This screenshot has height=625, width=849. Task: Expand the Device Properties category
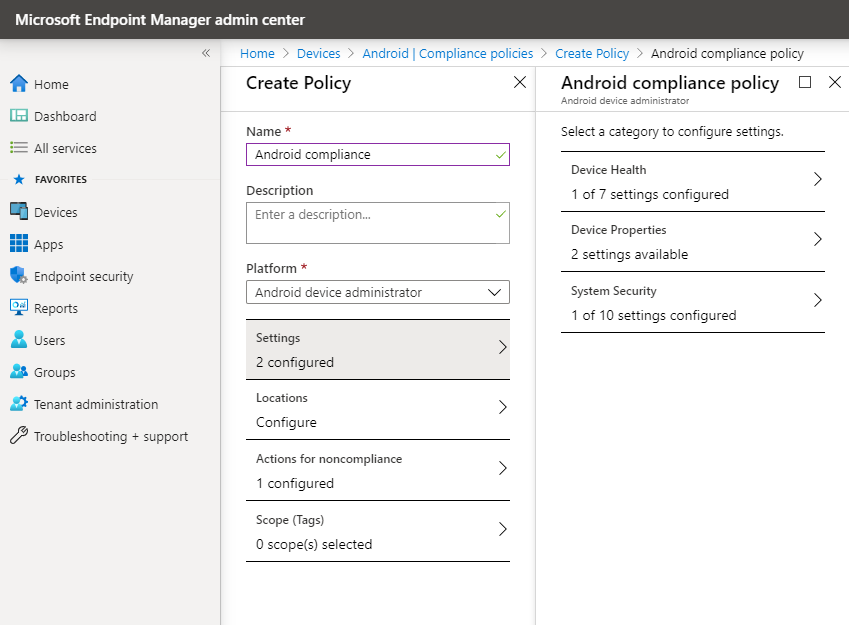click(x=693, y=242)
